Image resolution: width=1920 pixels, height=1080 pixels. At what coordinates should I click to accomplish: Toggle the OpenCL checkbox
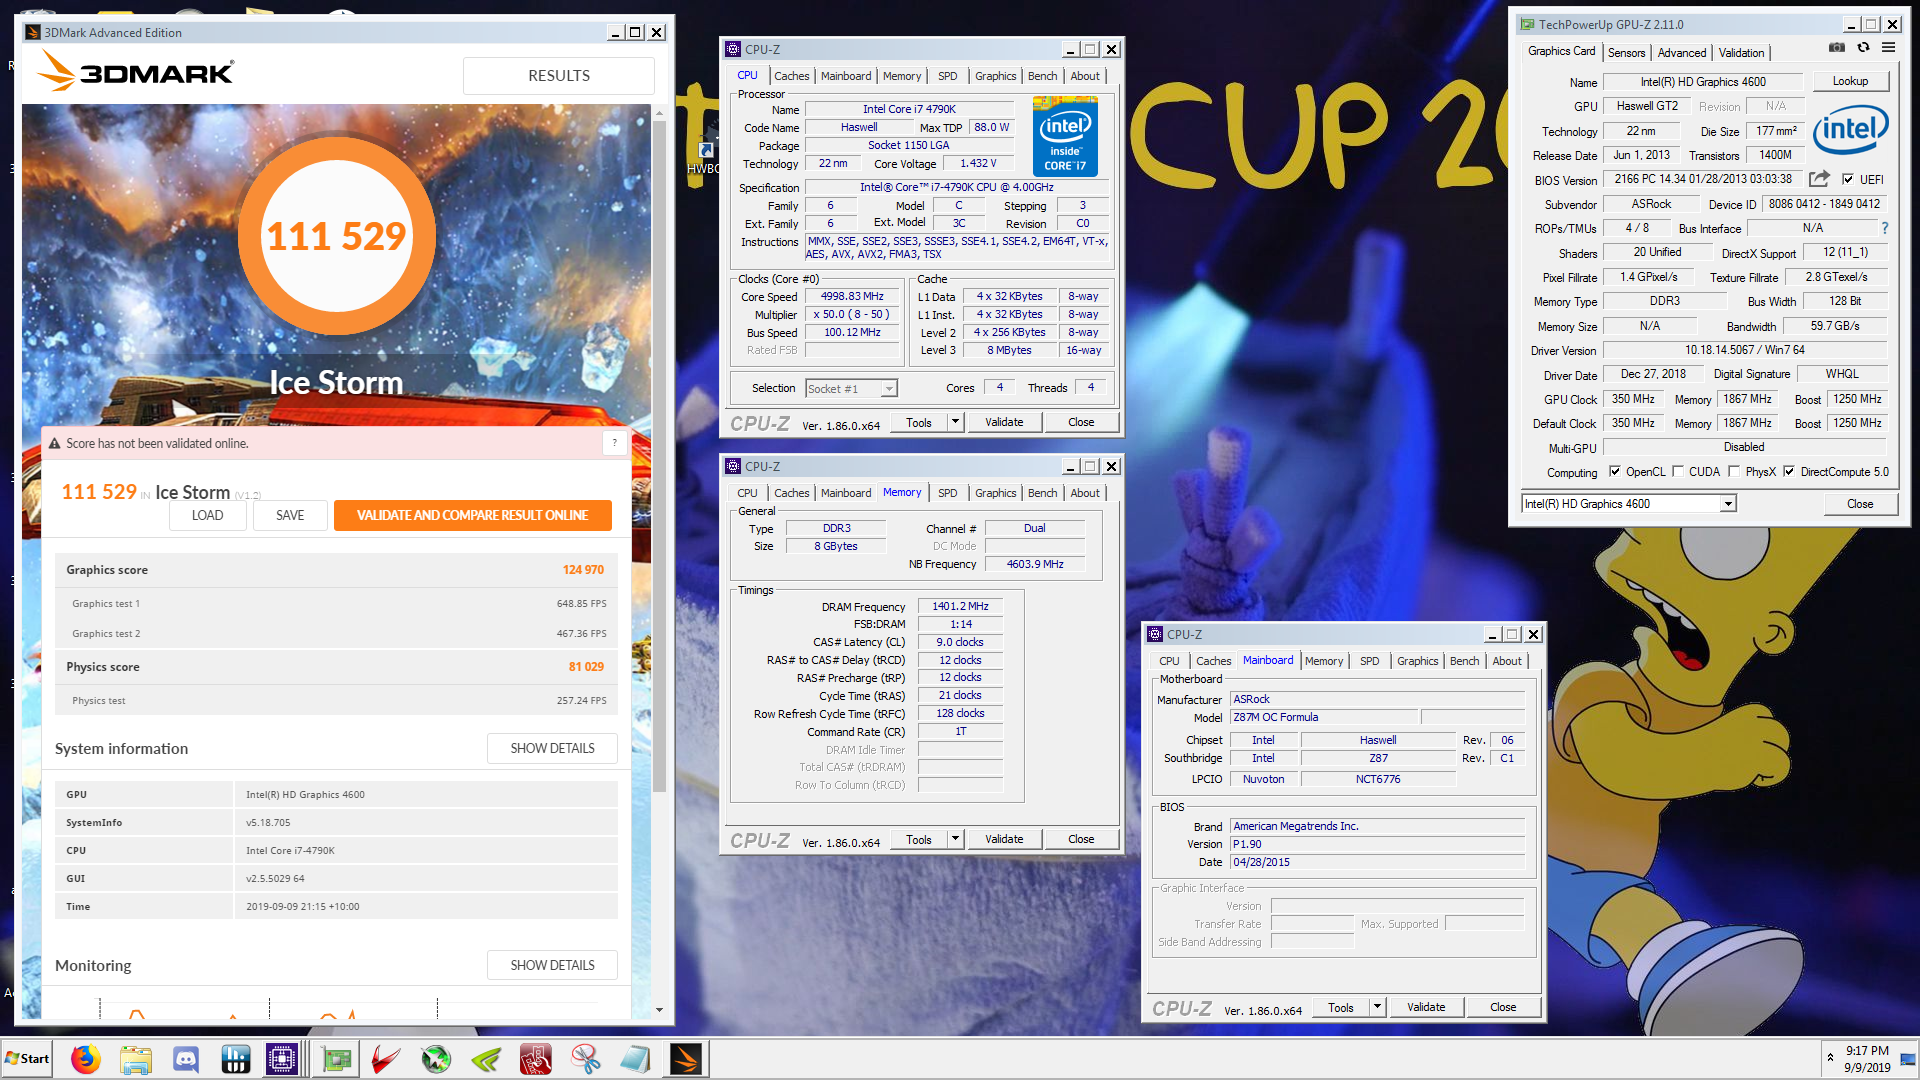[1614, 472]
